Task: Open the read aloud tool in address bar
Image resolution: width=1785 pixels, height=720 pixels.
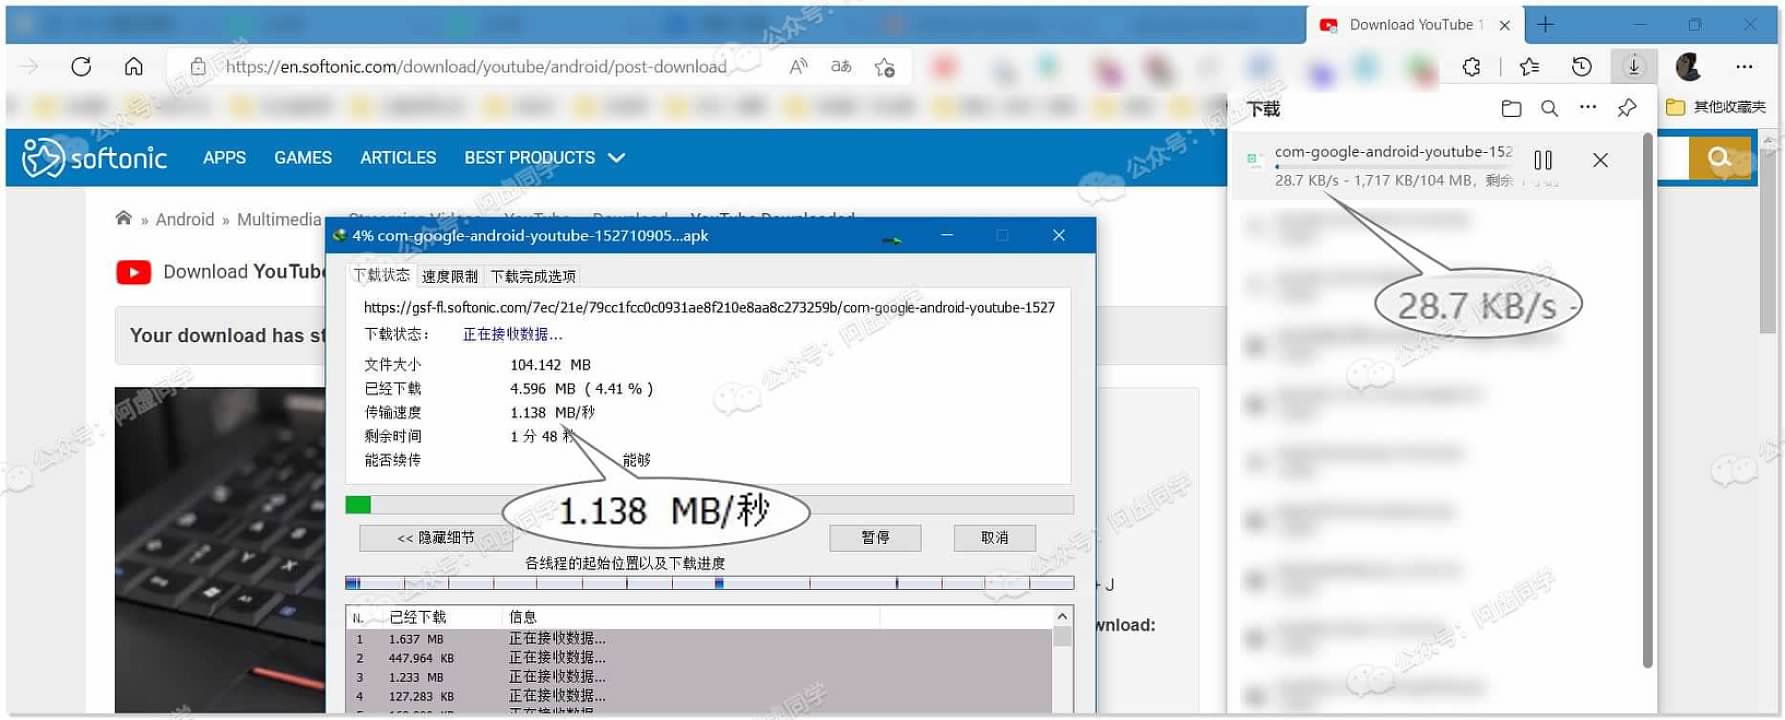Action: coord(798,67)
